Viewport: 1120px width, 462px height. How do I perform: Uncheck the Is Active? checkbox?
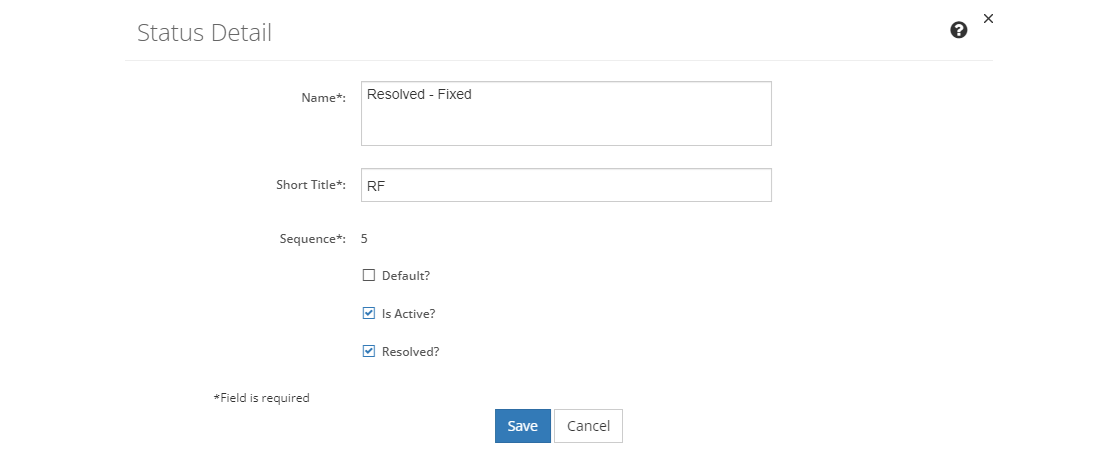[369, 313]
